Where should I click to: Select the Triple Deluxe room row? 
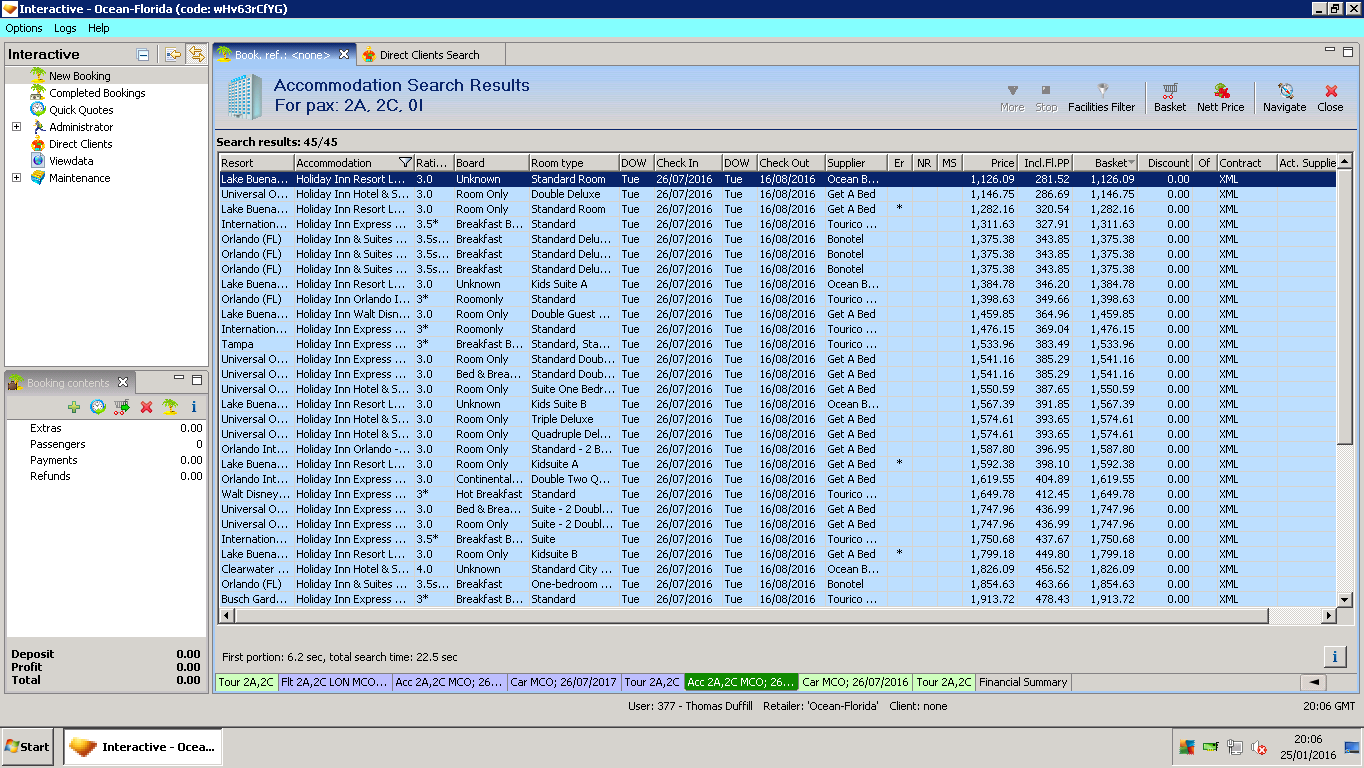coord(777,419)
